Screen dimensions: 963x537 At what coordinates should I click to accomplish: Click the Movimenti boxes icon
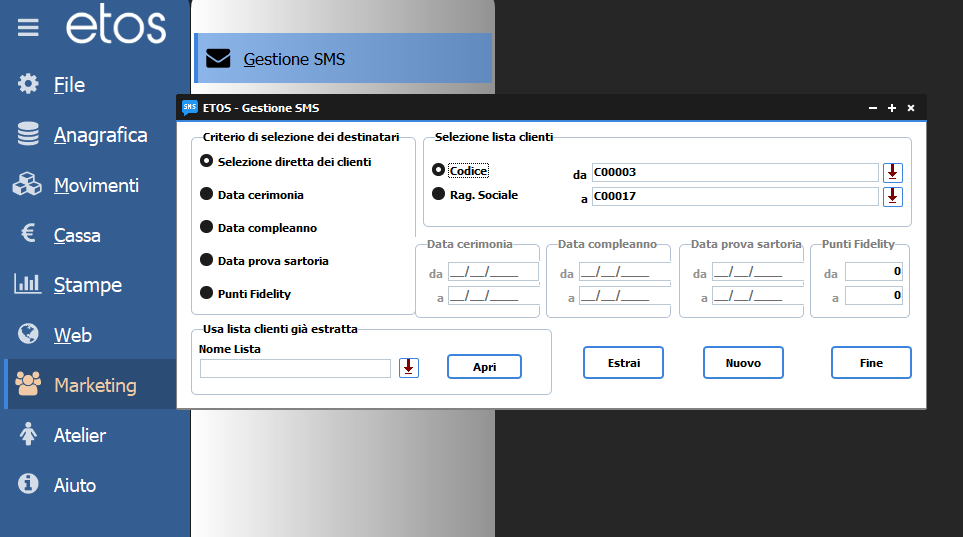click(27, 184)
